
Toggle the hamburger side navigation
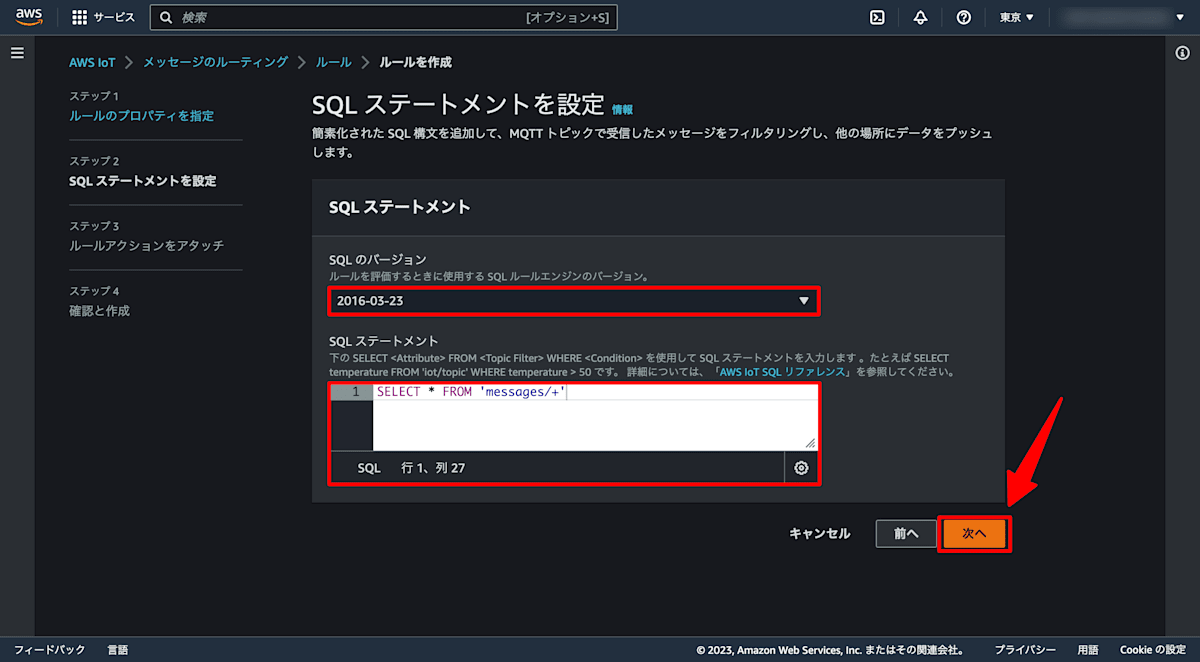[x=17, y=53]
